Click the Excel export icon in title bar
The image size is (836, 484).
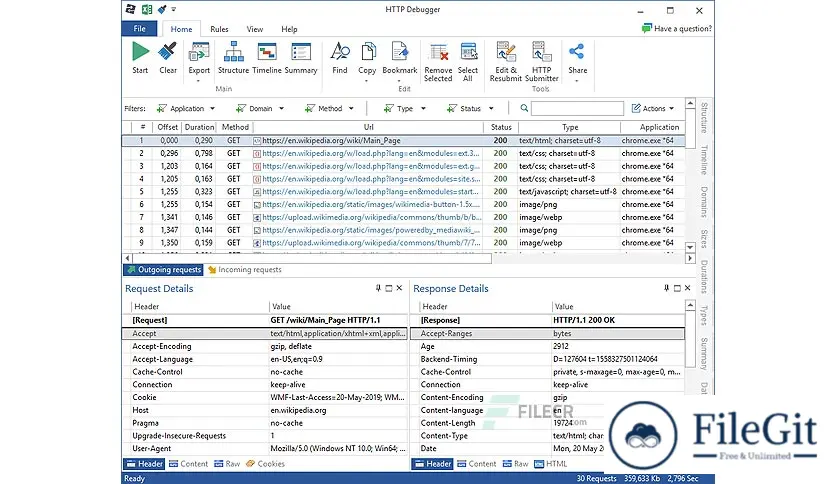click(147, 9)
